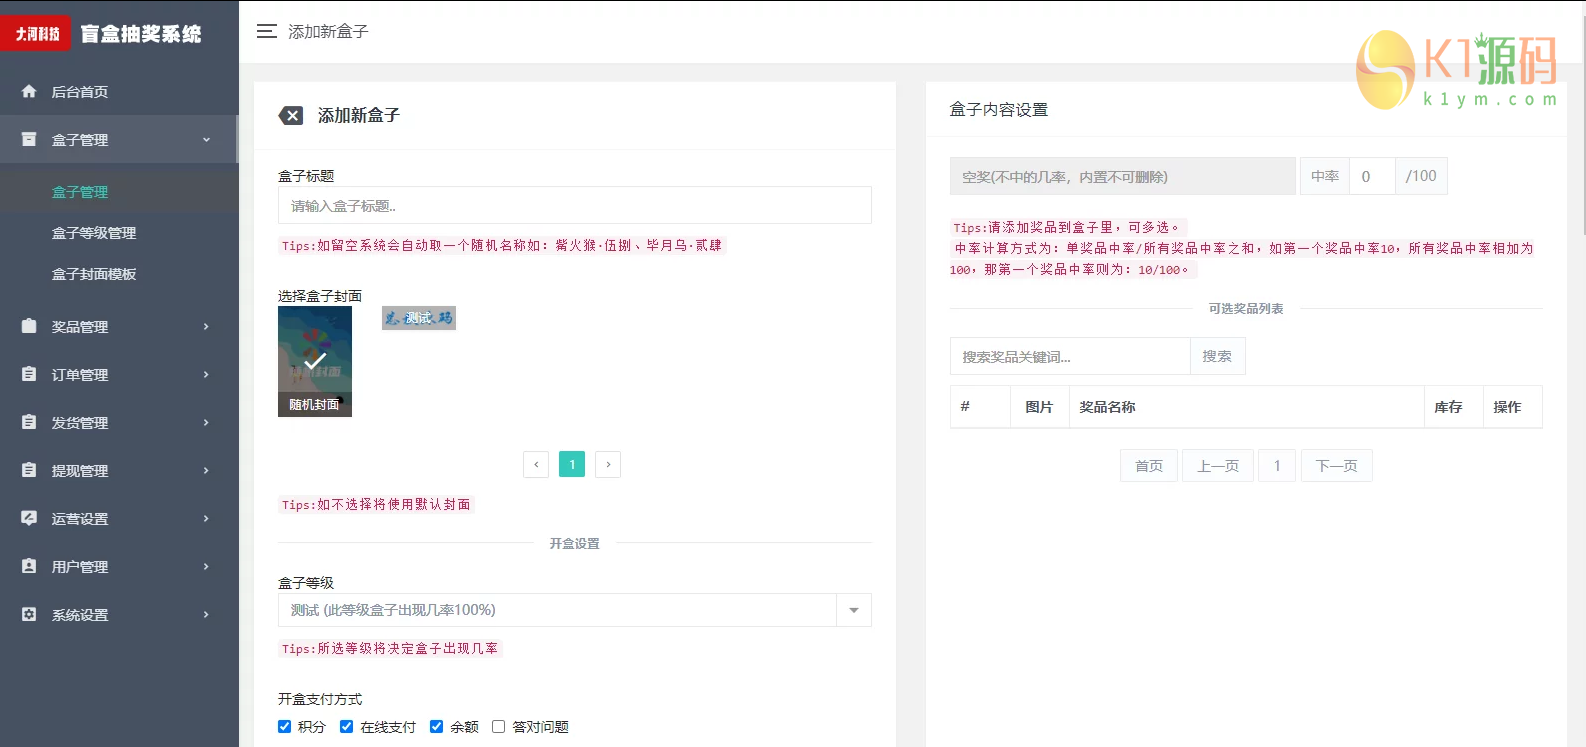Click the 系统设置 gear icon

coord(29,614)
